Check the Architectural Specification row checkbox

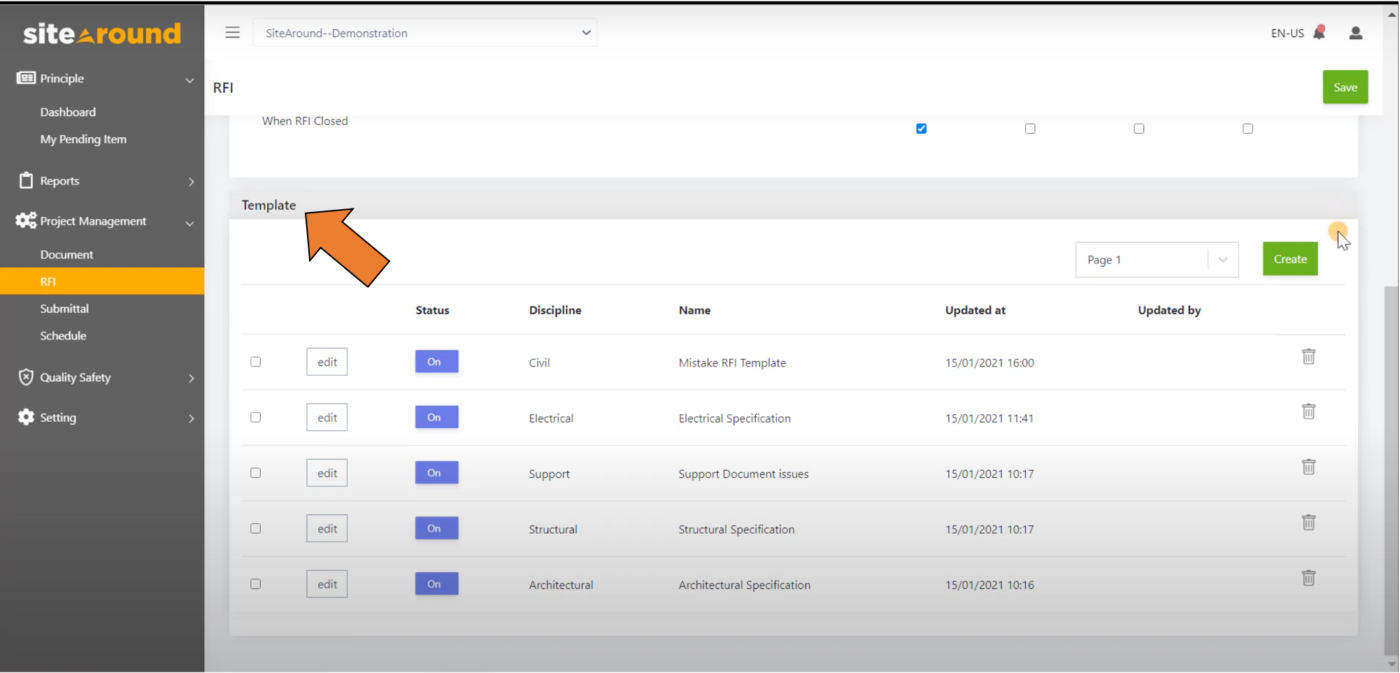point(255,582)
